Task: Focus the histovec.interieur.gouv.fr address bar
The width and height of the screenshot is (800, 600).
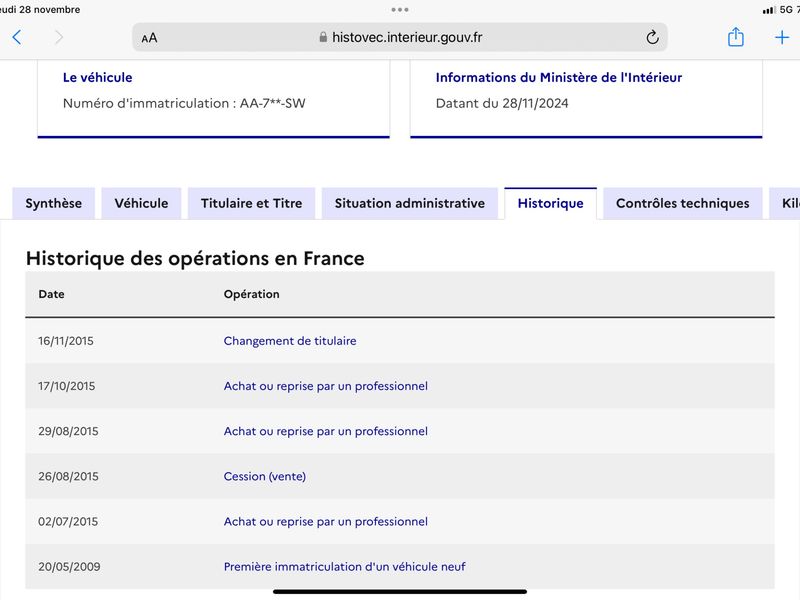Action: [399, 37]
